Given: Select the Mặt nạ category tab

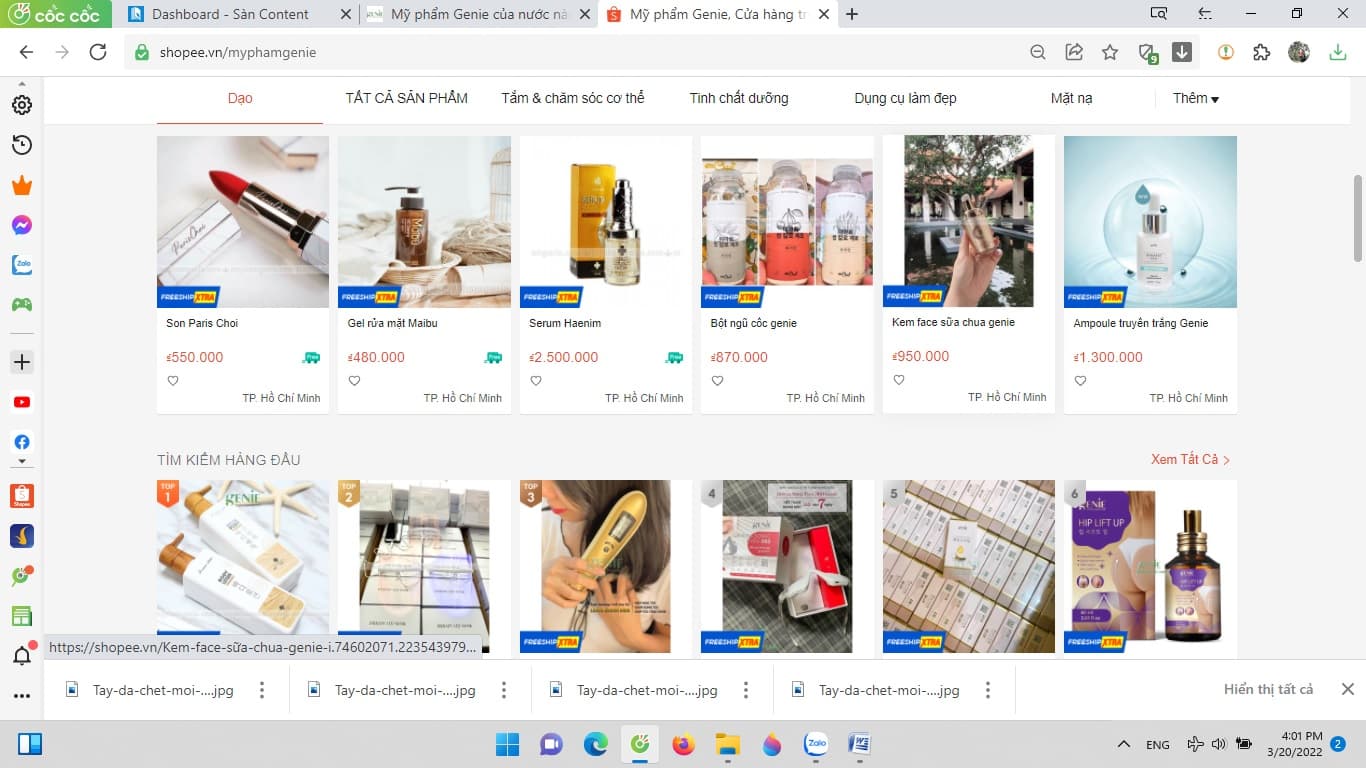Looking at the screenshot, I should tap(1071, 98).
